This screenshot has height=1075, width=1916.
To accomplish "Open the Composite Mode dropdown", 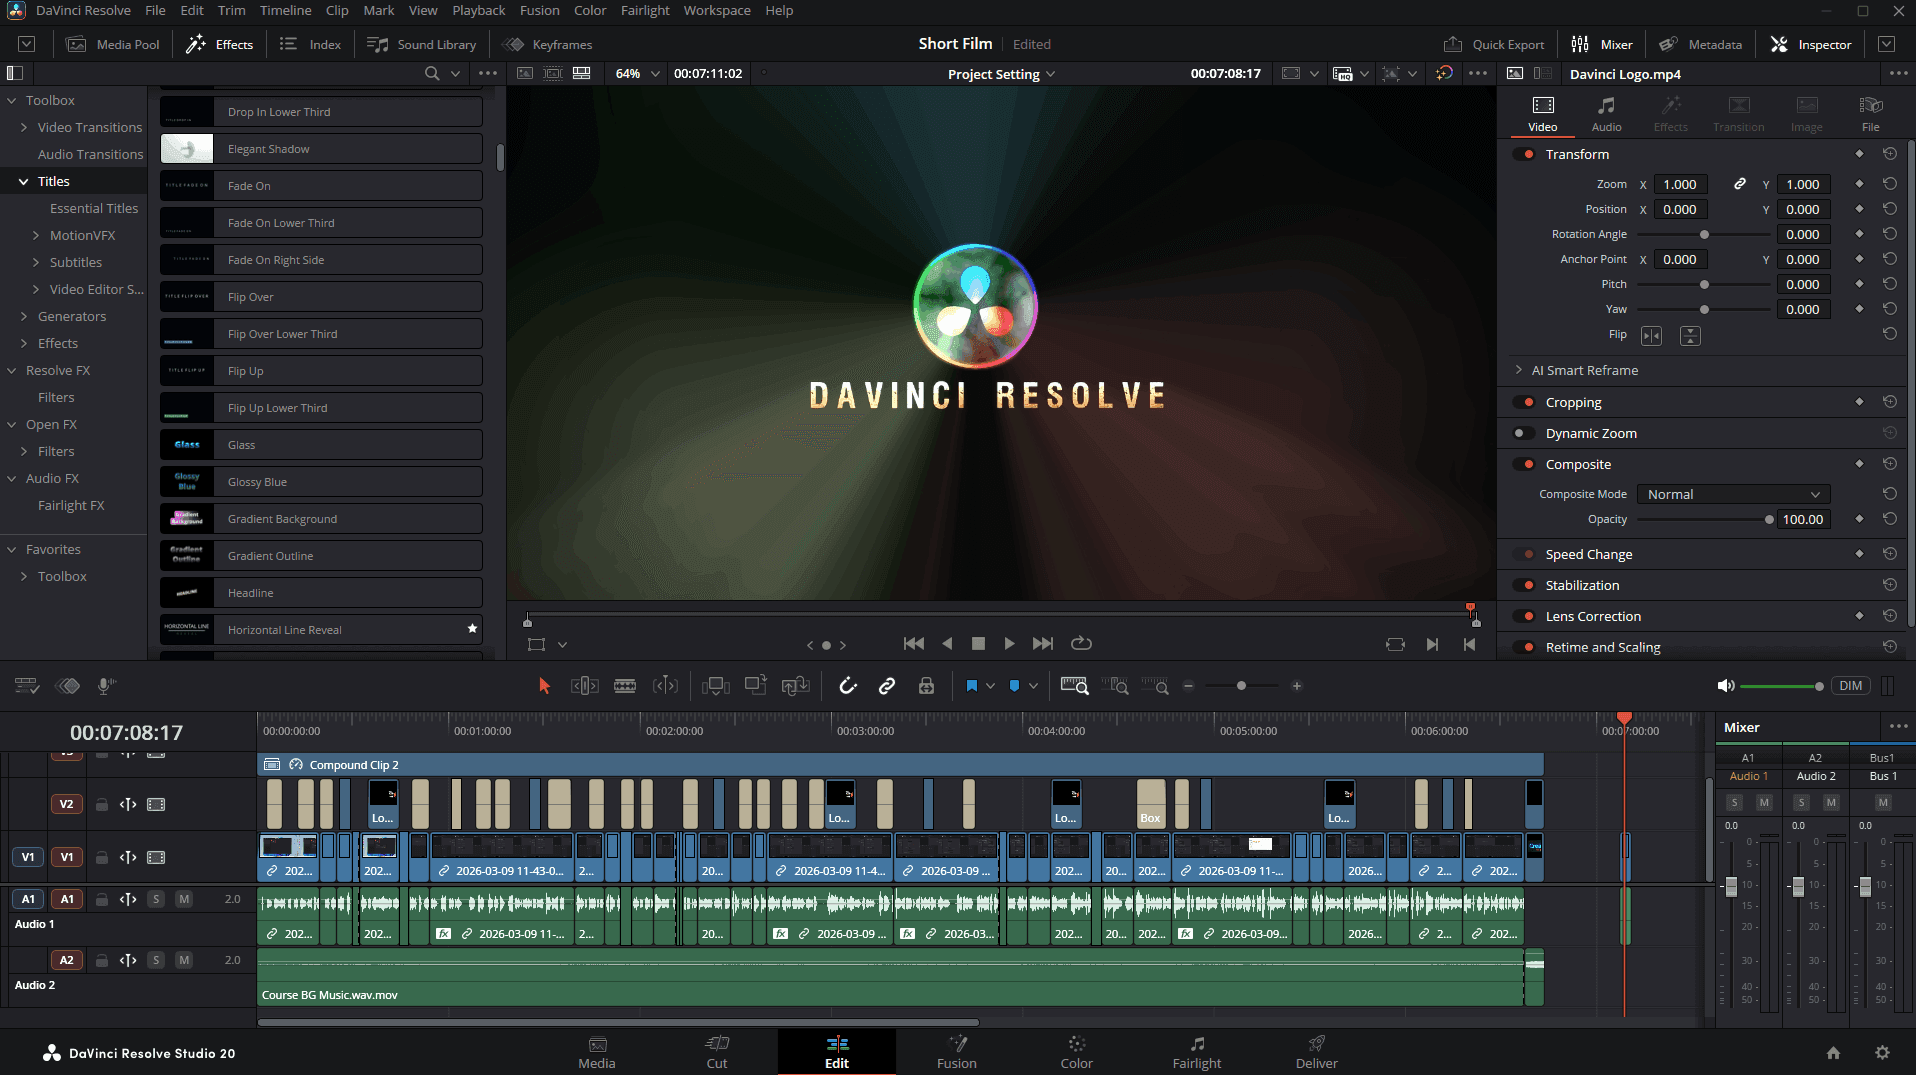I will click(1733, 494).
